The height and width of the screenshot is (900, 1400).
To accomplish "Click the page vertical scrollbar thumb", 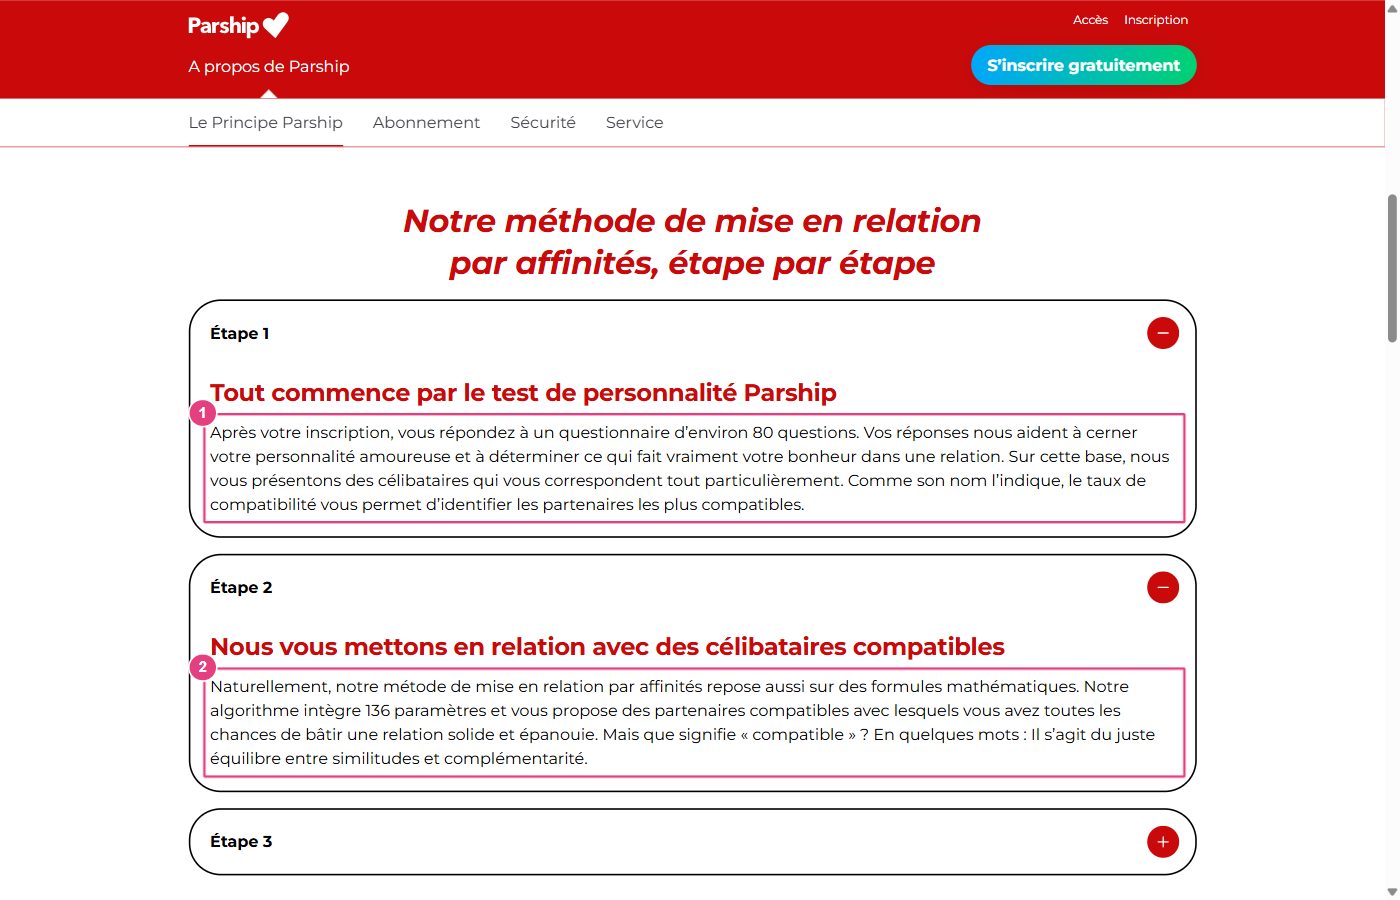I will click(1392, 268).
